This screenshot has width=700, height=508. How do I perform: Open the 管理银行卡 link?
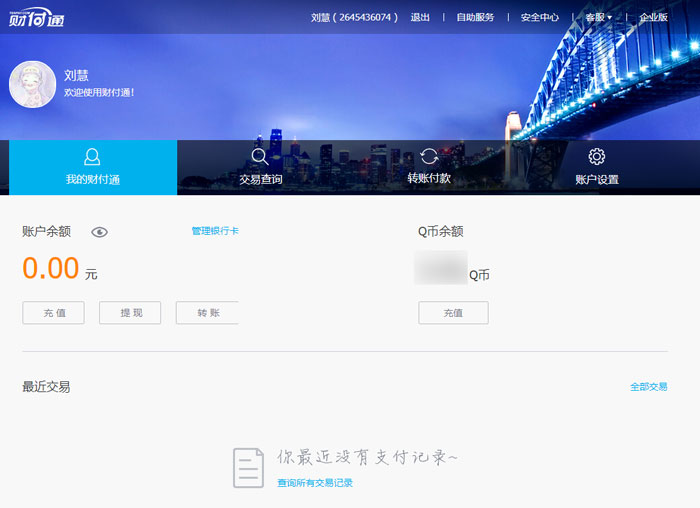(x=214, y=231)
